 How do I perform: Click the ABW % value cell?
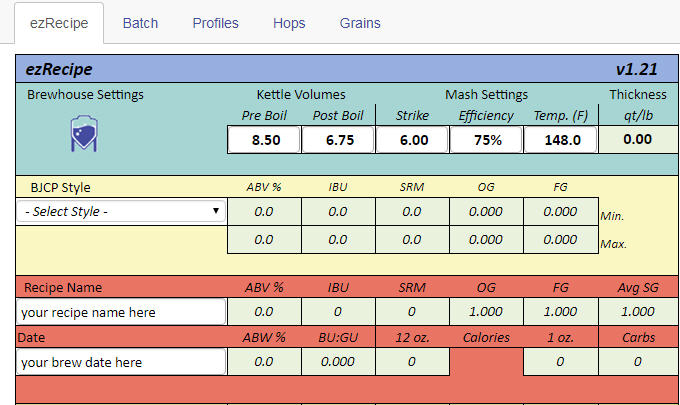(x=264, y=361)
